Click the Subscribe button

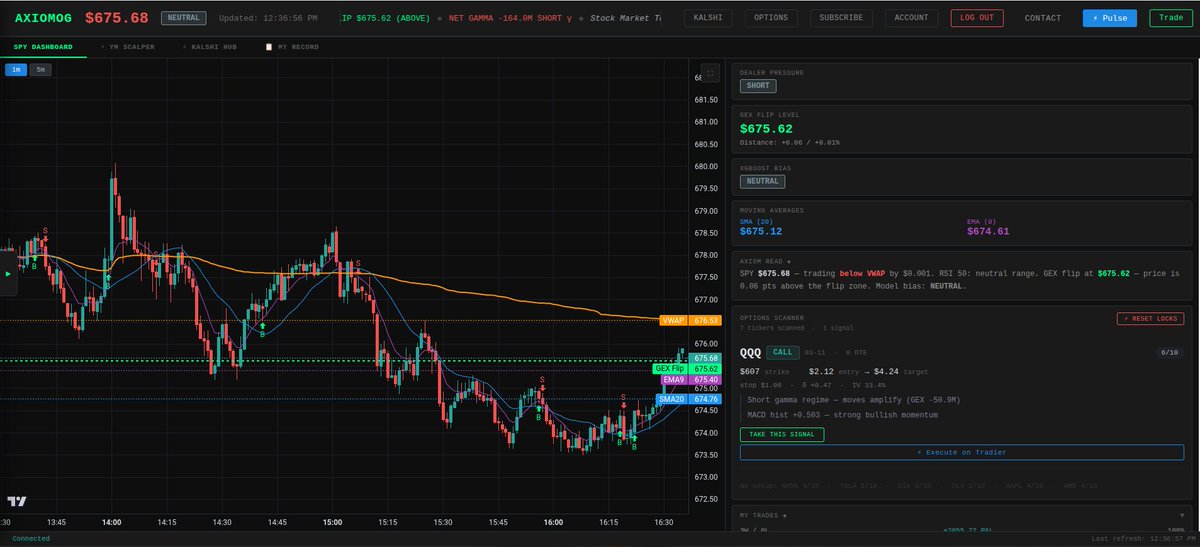click(x=840, y=18)
